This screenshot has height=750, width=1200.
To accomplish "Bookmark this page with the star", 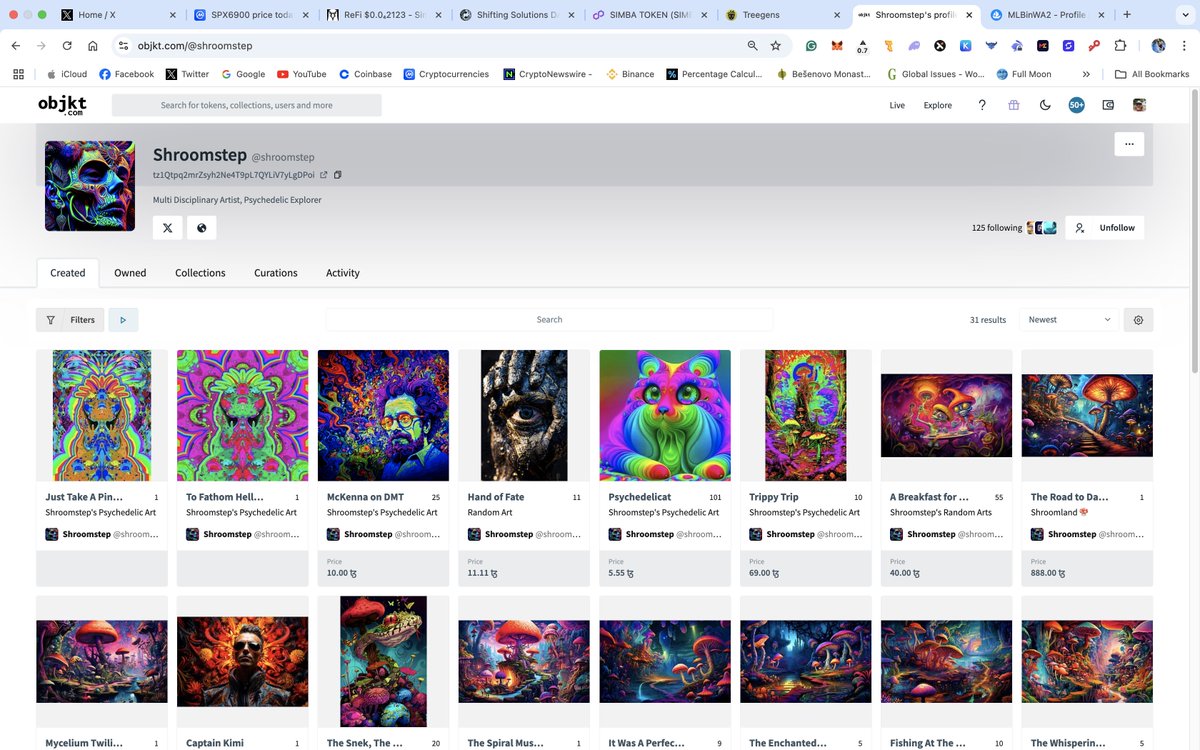I will 776,46.
